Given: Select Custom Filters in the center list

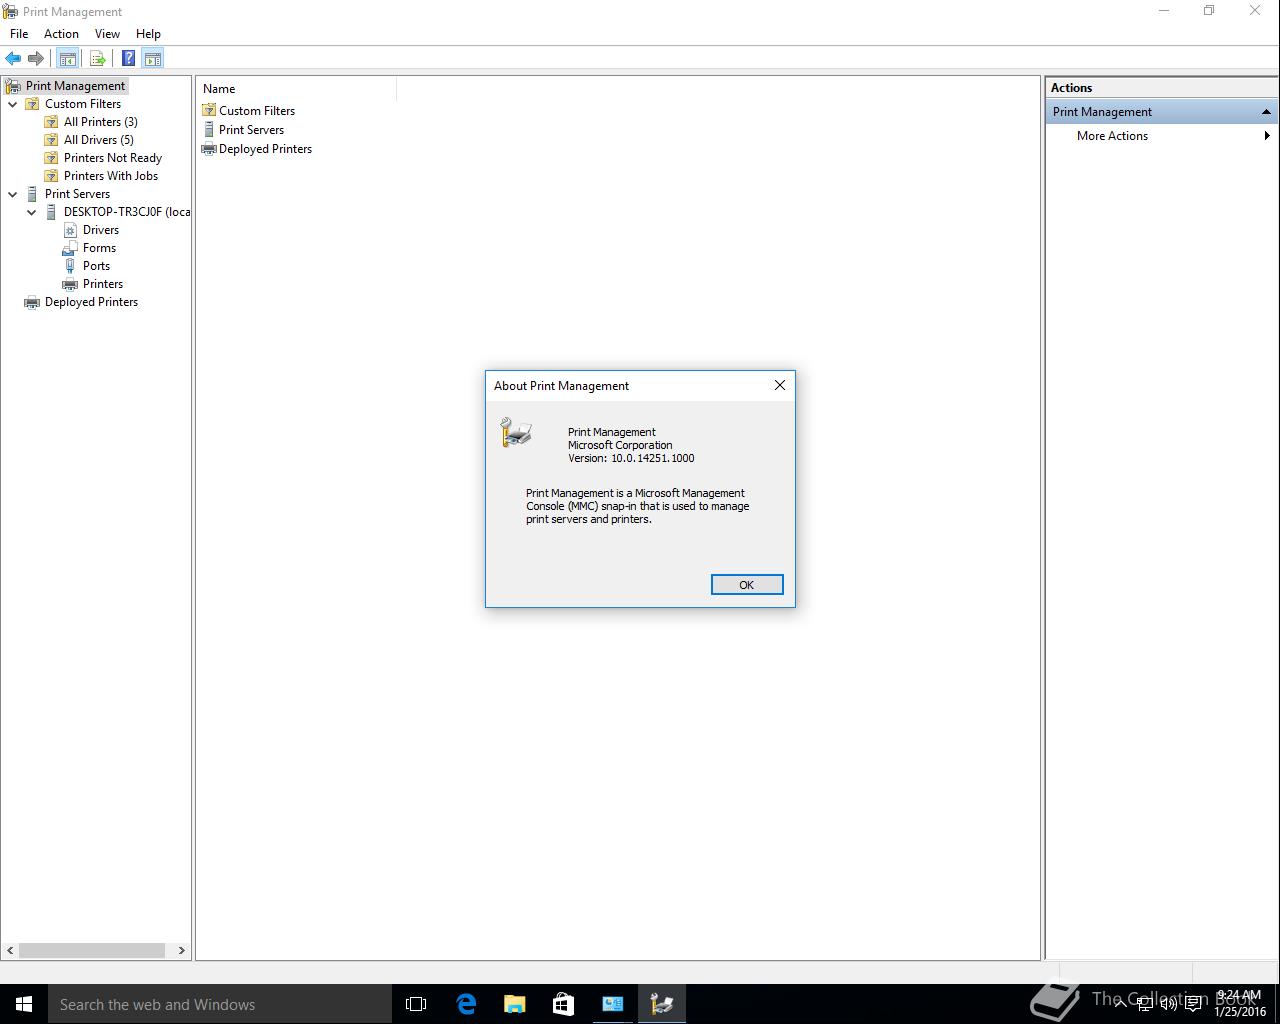Looking at the screenshot, I should pyautogui.click(x=256, y=111).
